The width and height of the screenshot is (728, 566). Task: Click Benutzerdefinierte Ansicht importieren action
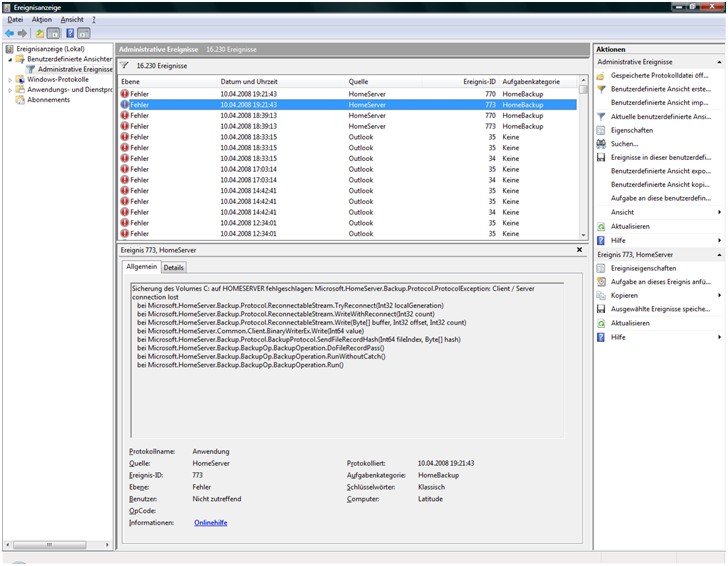(x=660, y=103)
